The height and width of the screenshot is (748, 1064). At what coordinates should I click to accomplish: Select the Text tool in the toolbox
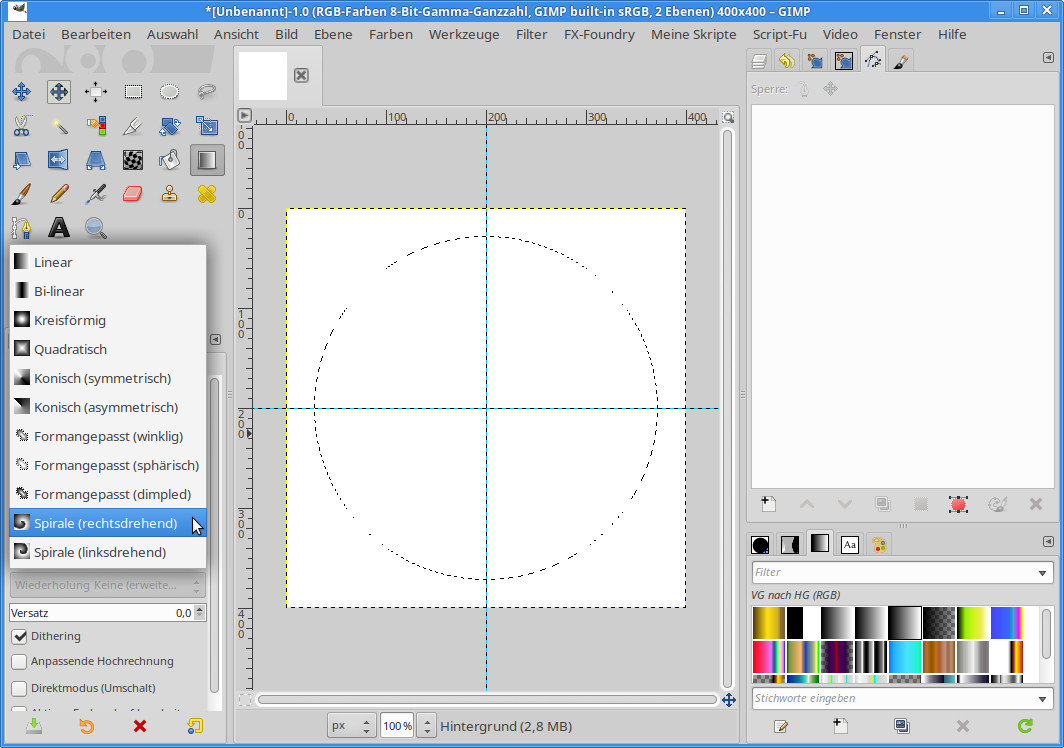click(x=59, y=228)
